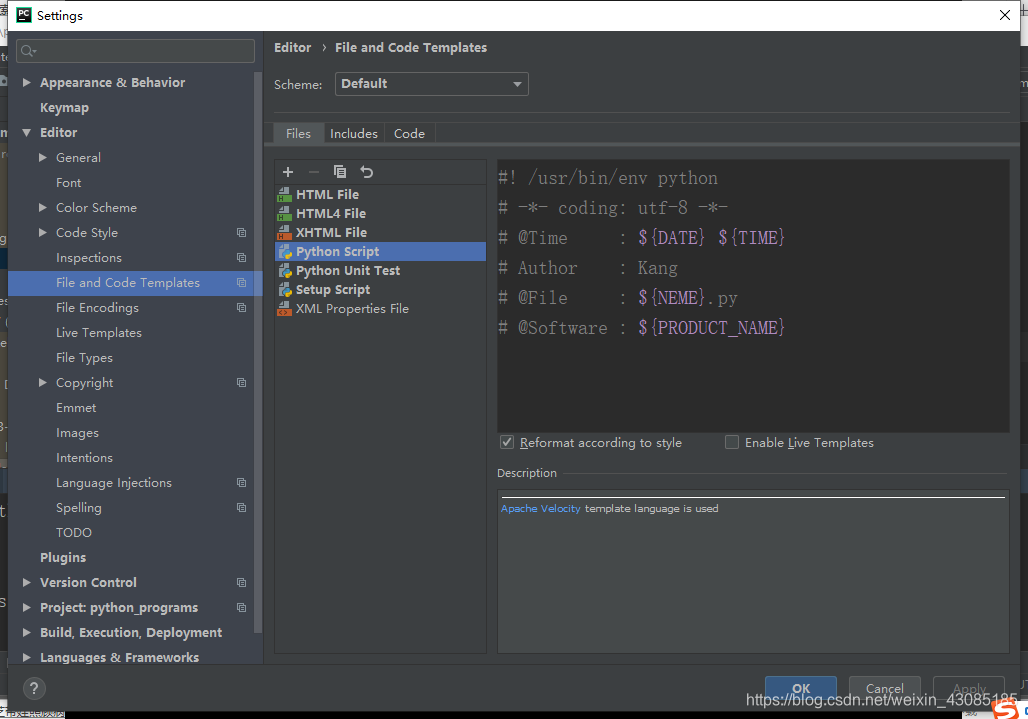Click the project-level icon beside File Encodings
Viewport: 1028px width, 719px height.
(x=241, y=307)
